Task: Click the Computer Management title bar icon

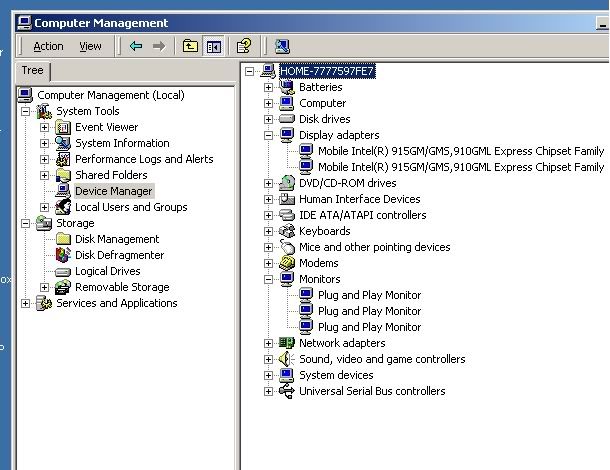Action: click(x=24, y=23)
